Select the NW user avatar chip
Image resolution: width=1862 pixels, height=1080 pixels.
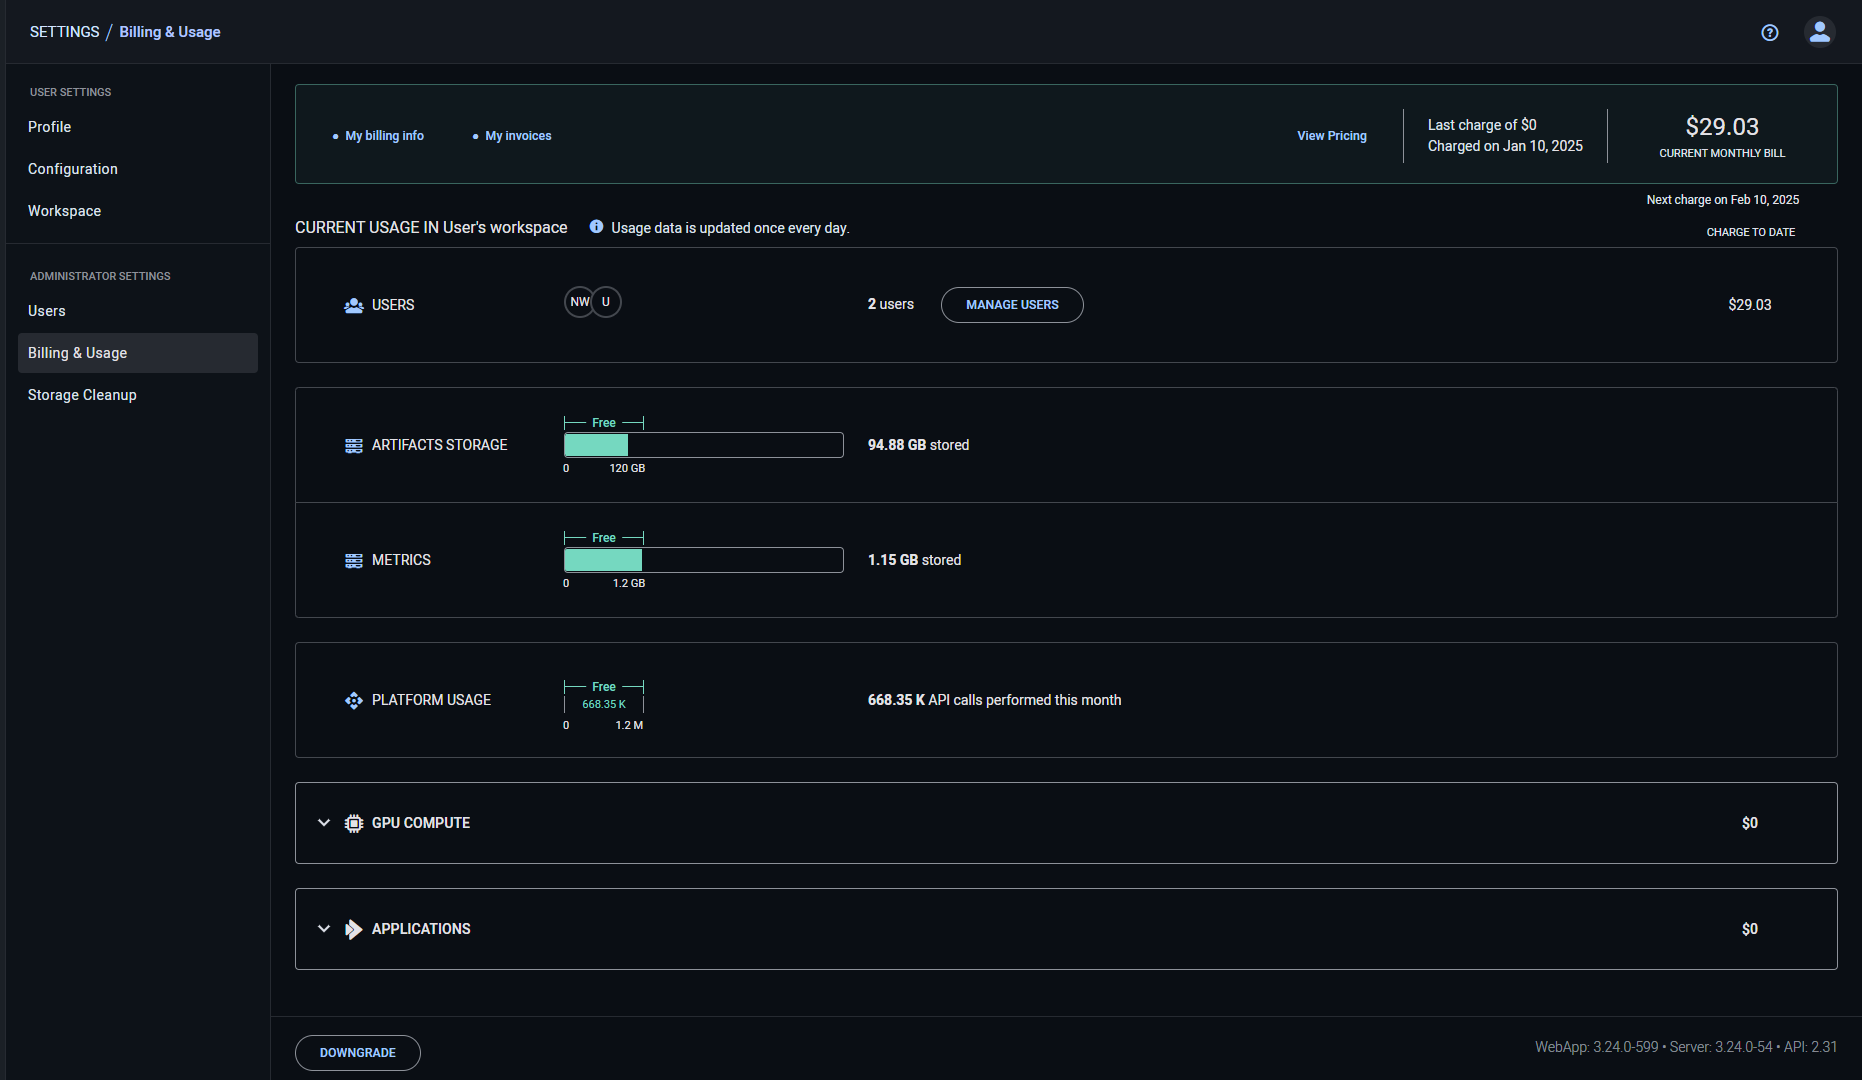(x=579, y=301)
